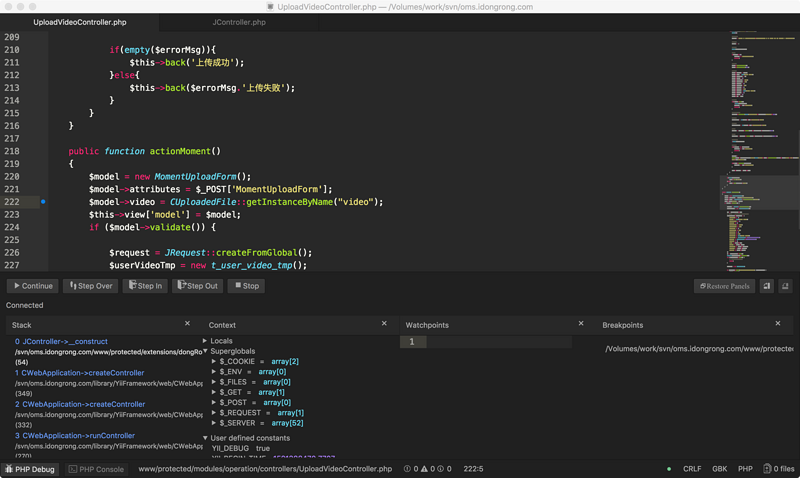Click the minimap code overview

click(x=762, y=152)
